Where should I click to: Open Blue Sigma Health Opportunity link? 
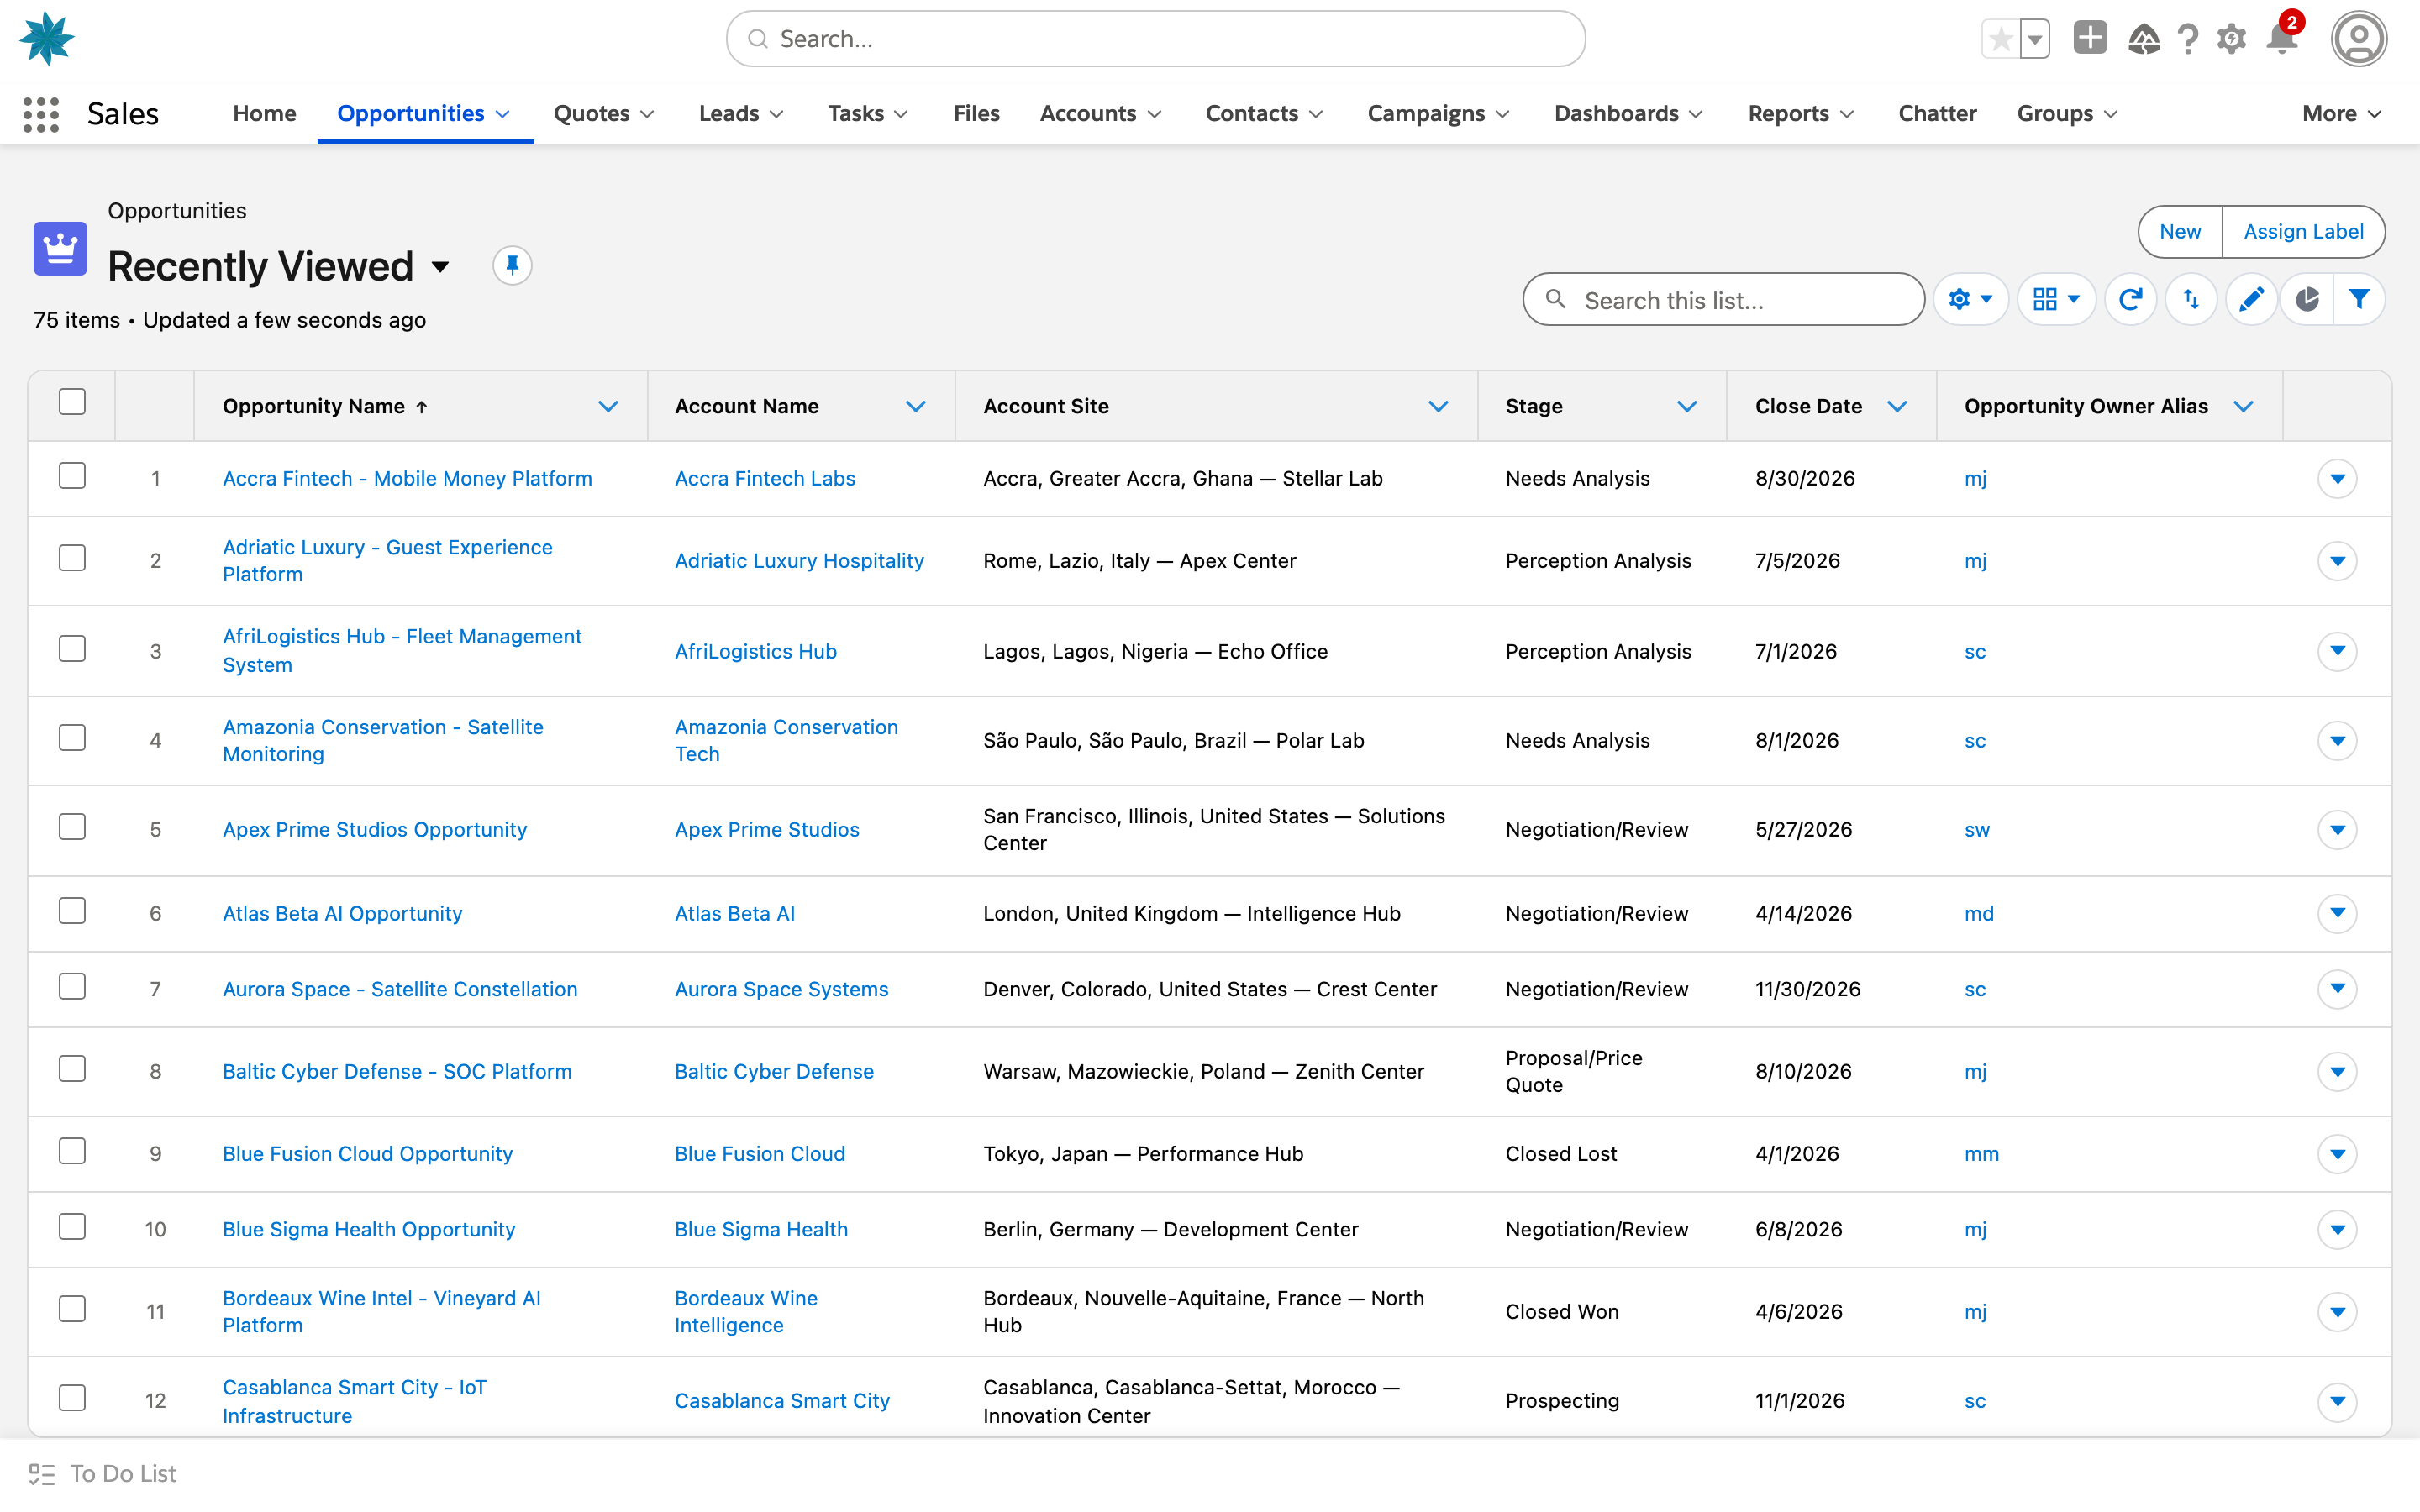[368, 1229]
